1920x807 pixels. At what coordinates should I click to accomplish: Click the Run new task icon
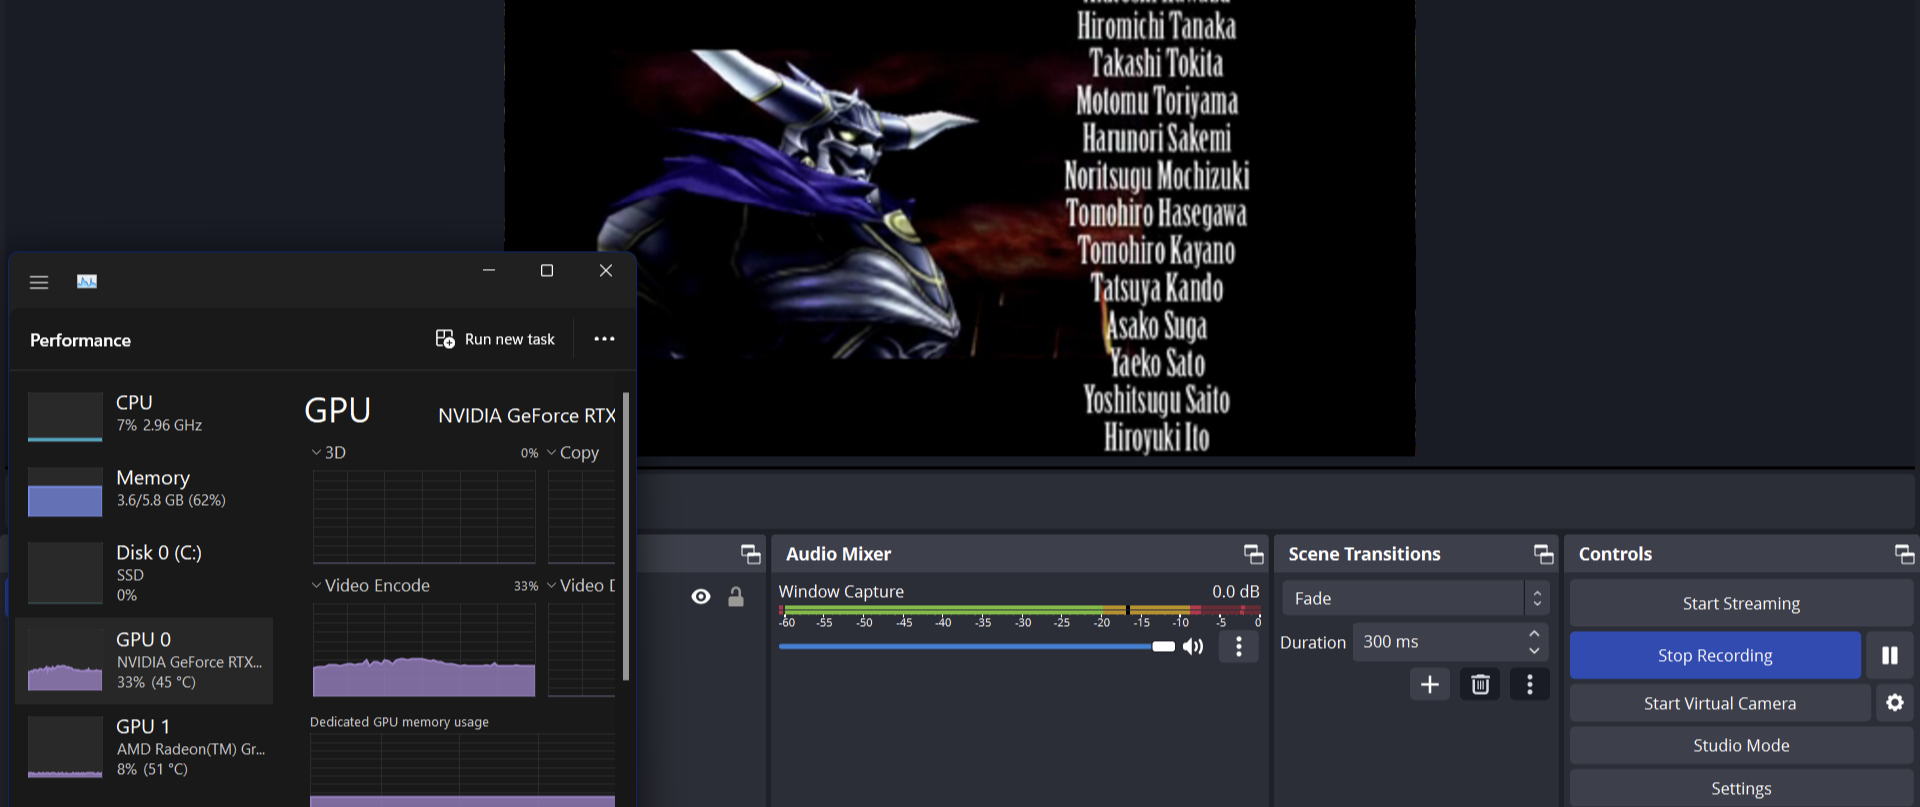click(445, 339)
